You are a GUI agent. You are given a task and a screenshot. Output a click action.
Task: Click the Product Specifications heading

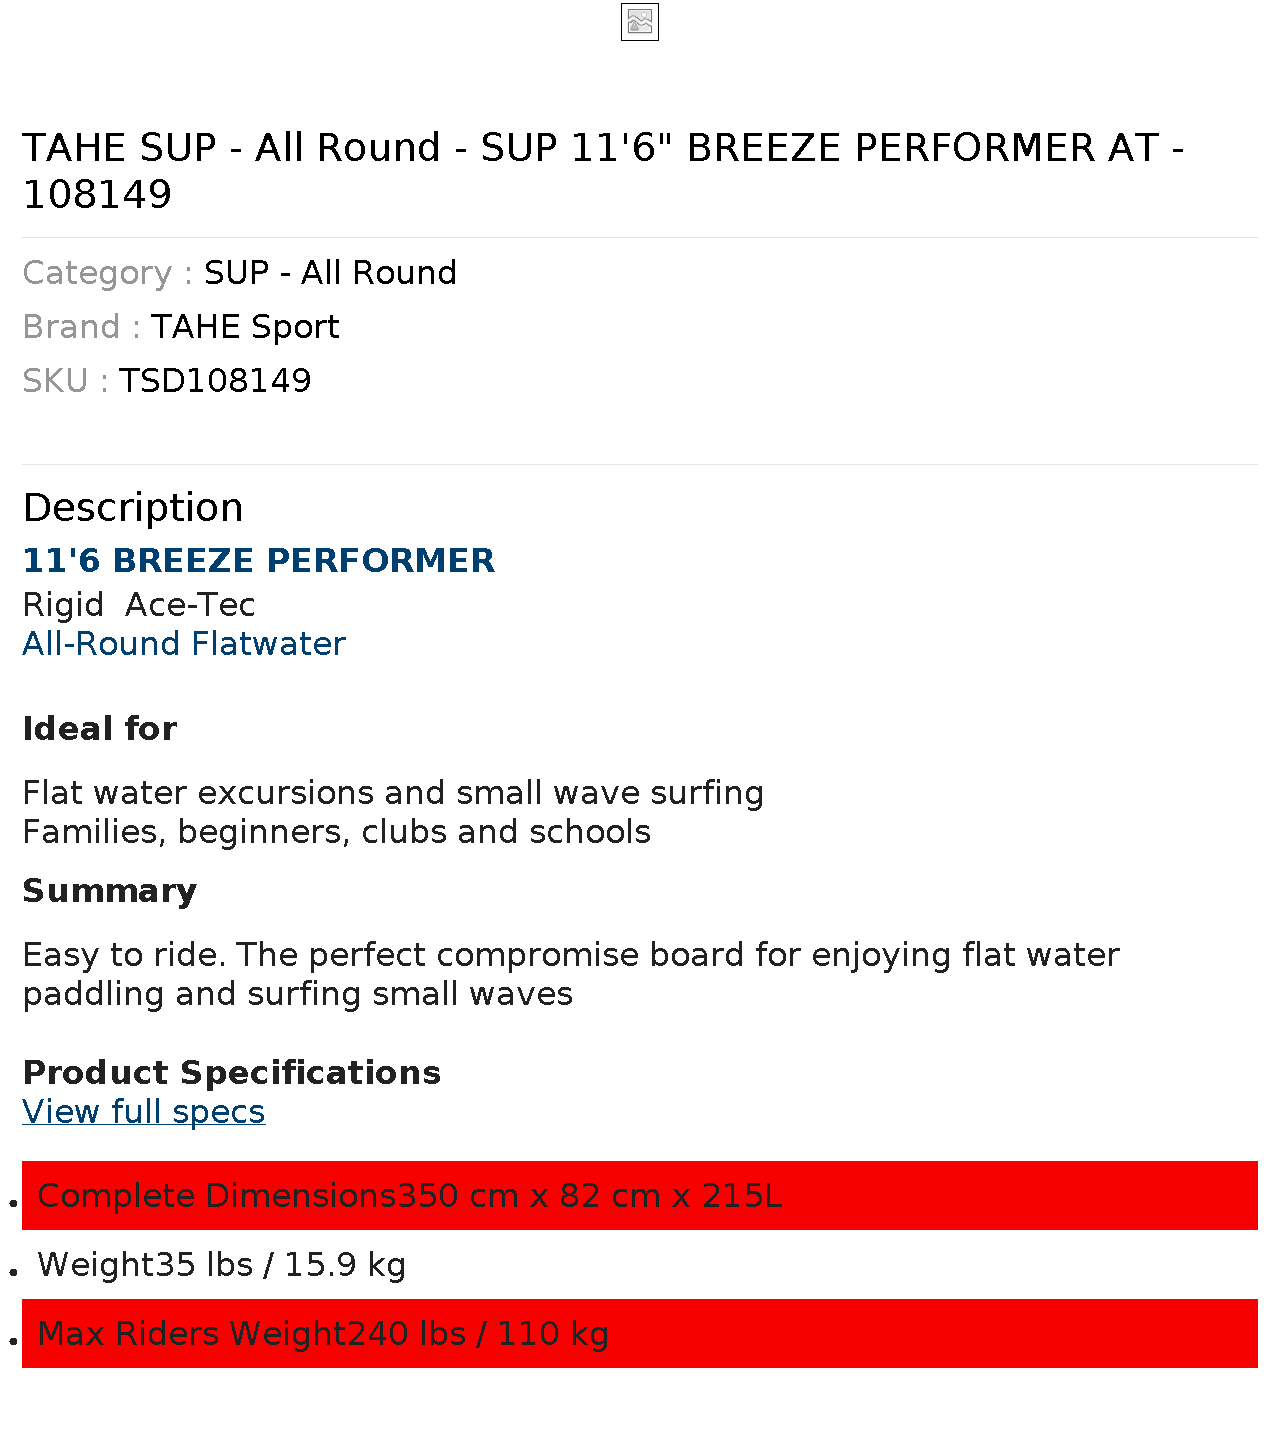(x=232, y=1073)
